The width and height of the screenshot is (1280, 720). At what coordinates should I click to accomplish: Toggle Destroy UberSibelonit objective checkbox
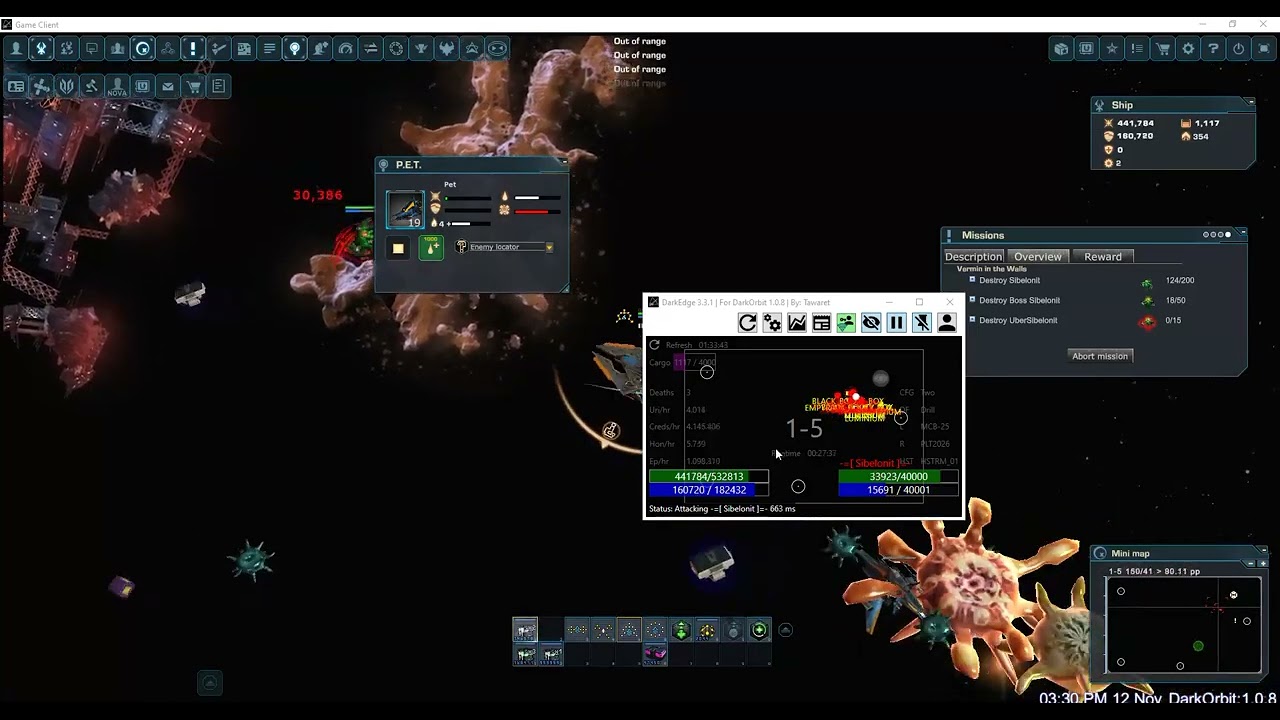coord(972,320)
